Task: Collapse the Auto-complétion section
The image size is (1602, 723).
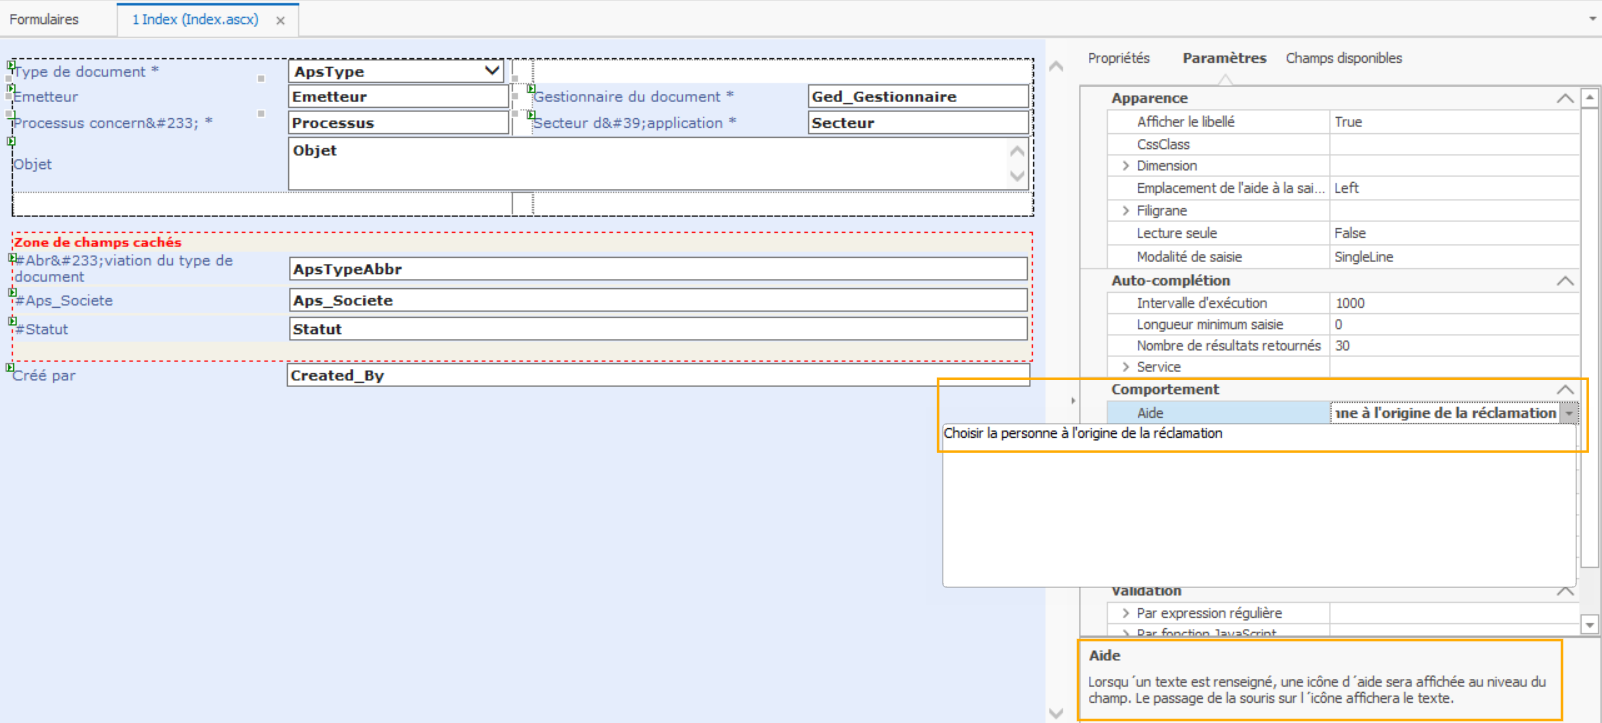Action: [1565, 281]
